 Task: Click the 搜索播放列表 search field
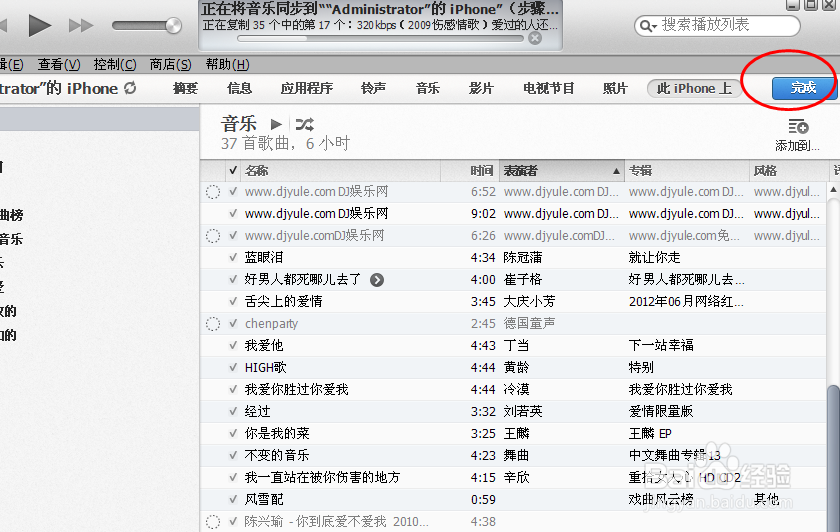pyautogui.click(x=717, y=25)
